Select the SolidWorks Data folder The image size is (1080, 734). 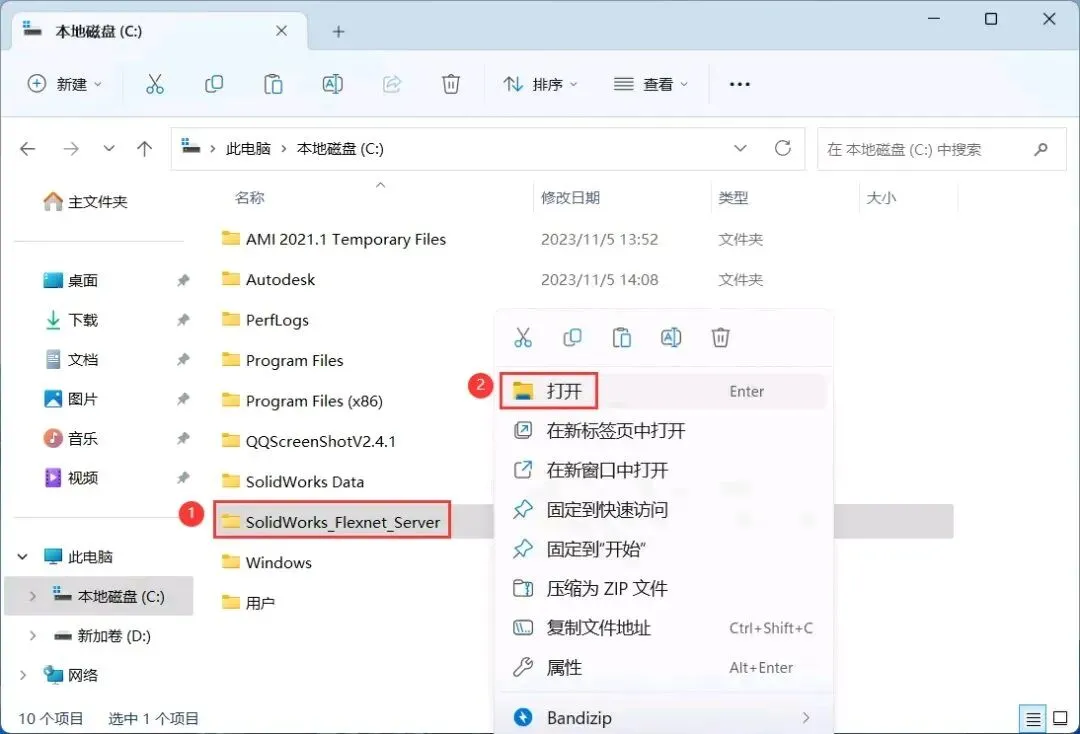tap(293, 482)
